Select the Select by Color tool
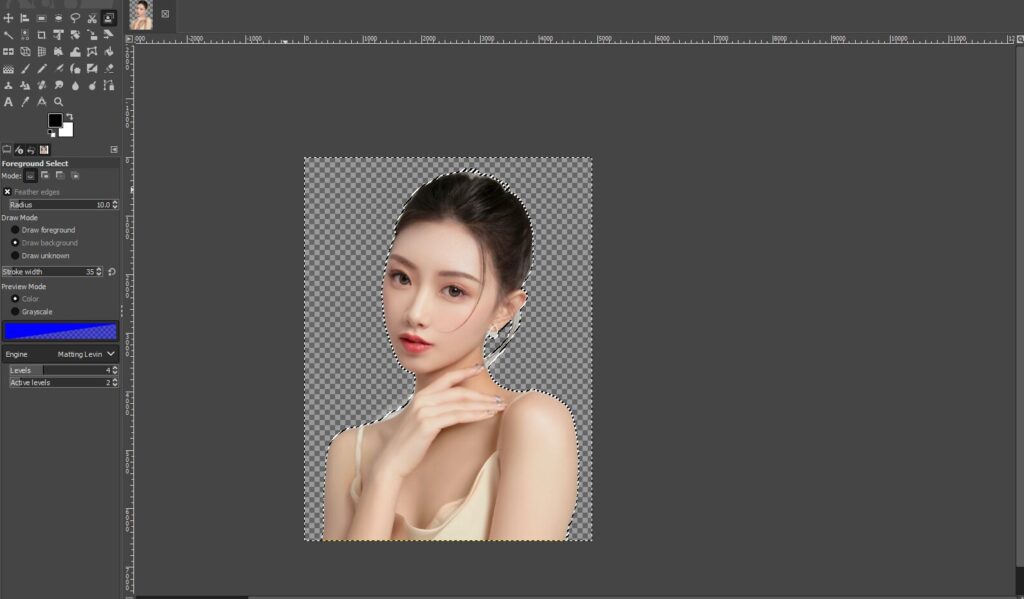This screenshot has height=599, width=1024. coord(25,35)
